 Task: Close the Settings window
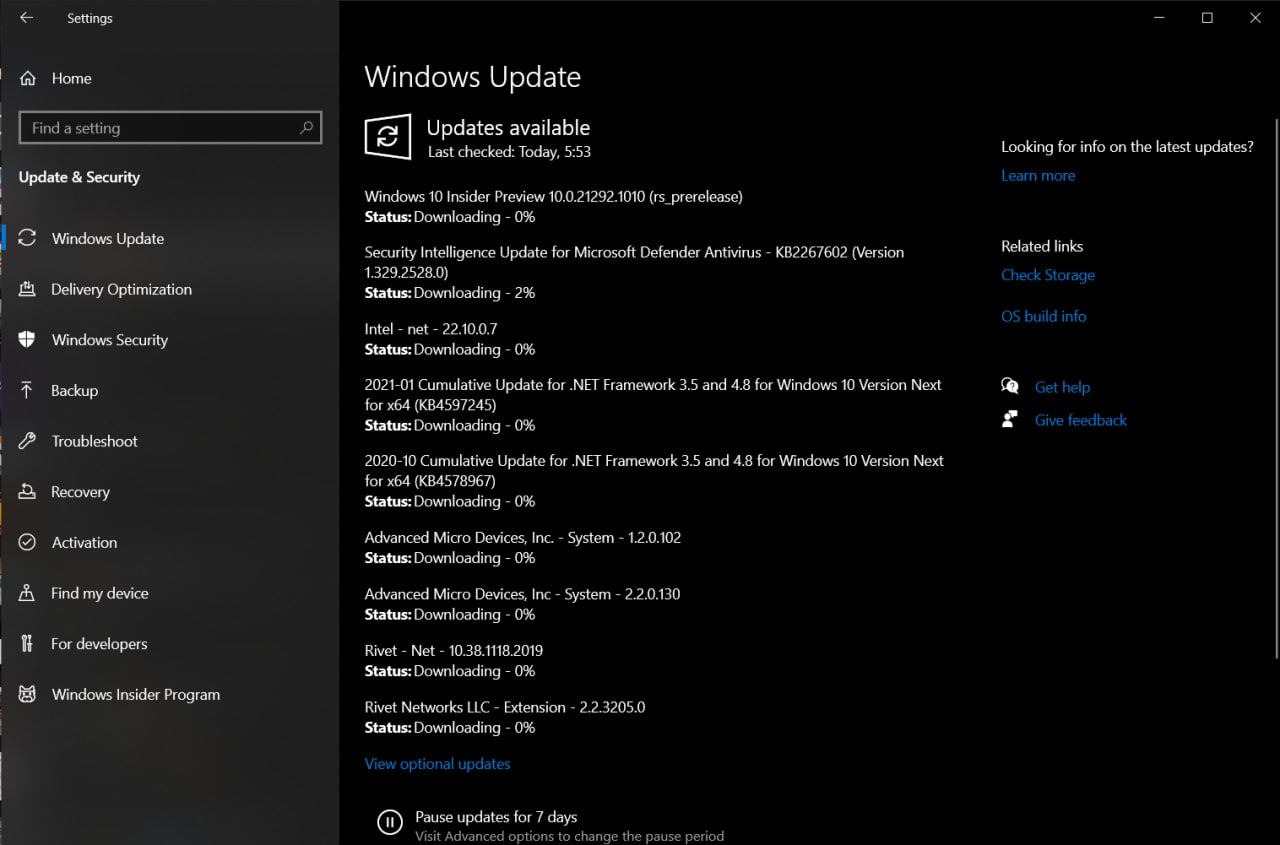[1255, 18]
